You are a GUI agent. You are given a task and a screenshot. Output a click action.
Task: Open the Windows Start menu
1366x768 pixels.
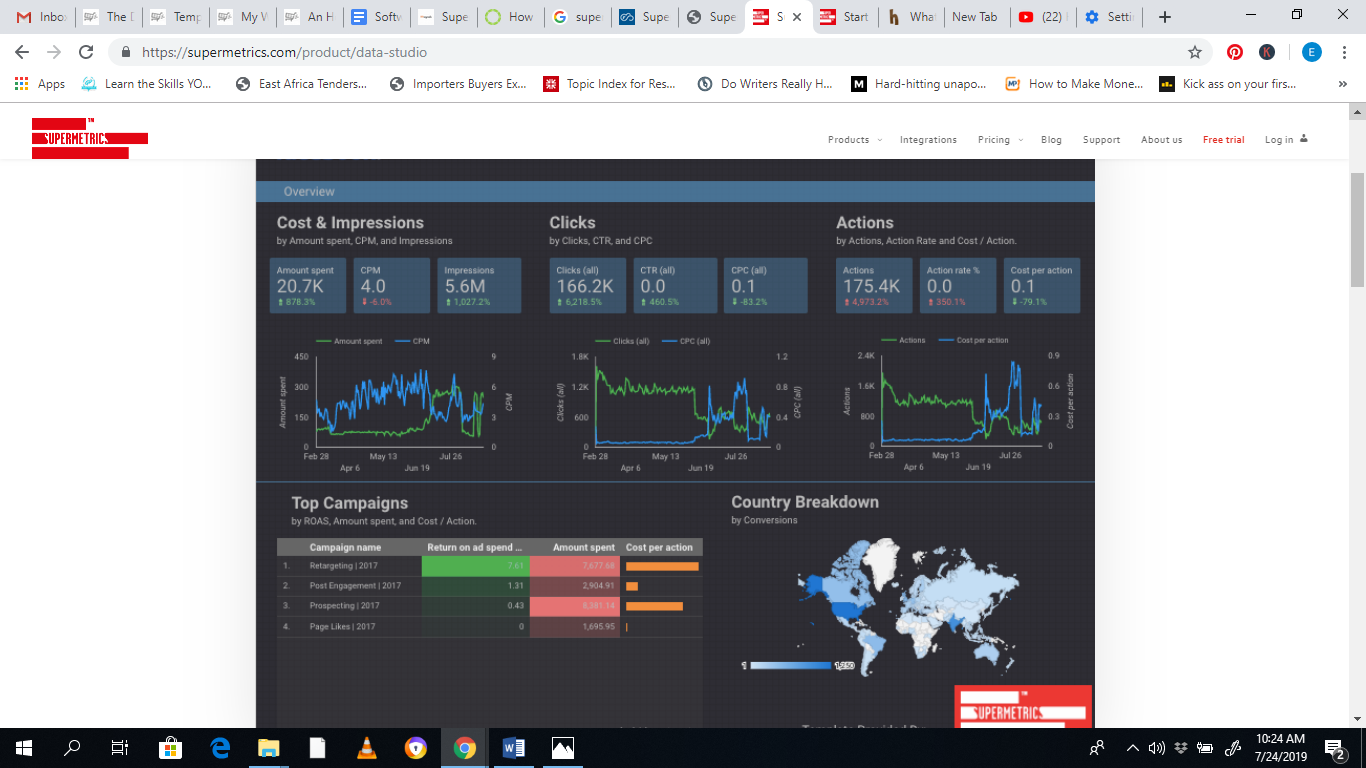24,748
